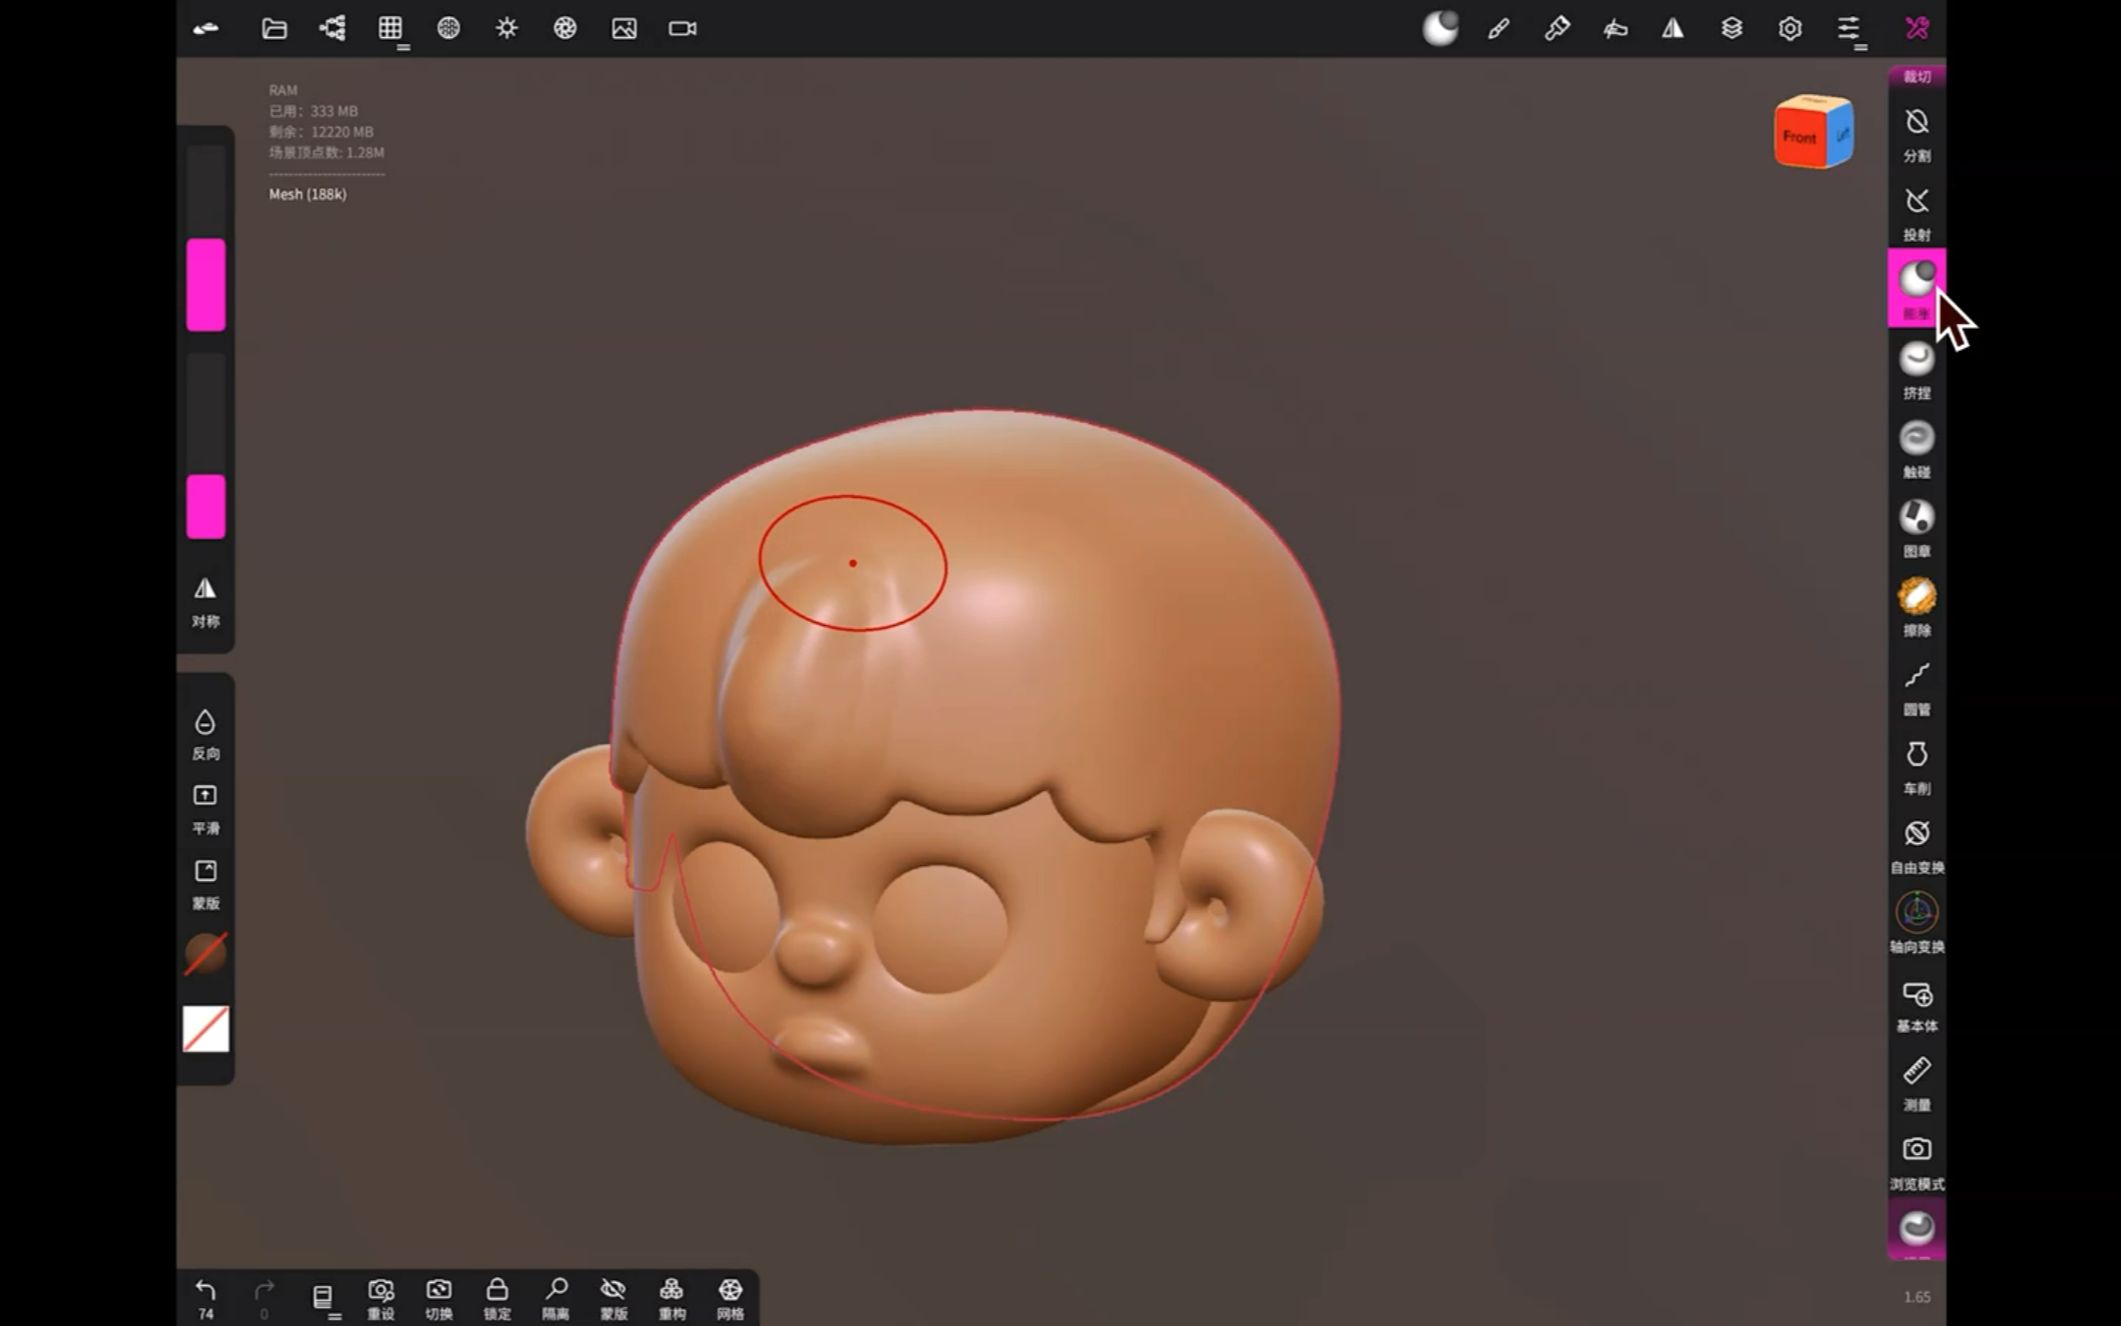This screenshot has height=1326, width=2121.
Task: Click the screenshot/camera capture icon
Action: pos(1916,1150)
